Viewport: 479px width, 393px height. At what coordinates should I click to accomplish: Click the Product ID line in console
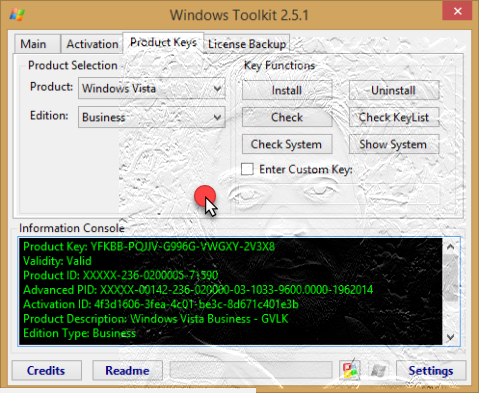tap(121, 275)
